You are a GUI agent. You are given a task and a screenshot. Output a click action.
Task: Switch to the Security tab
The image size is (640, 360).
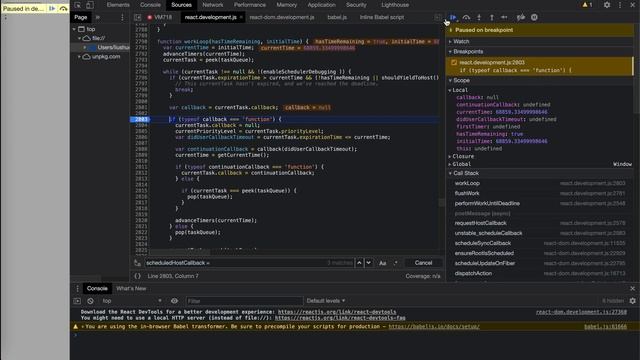pyautogui.click(x=356, y=5)
